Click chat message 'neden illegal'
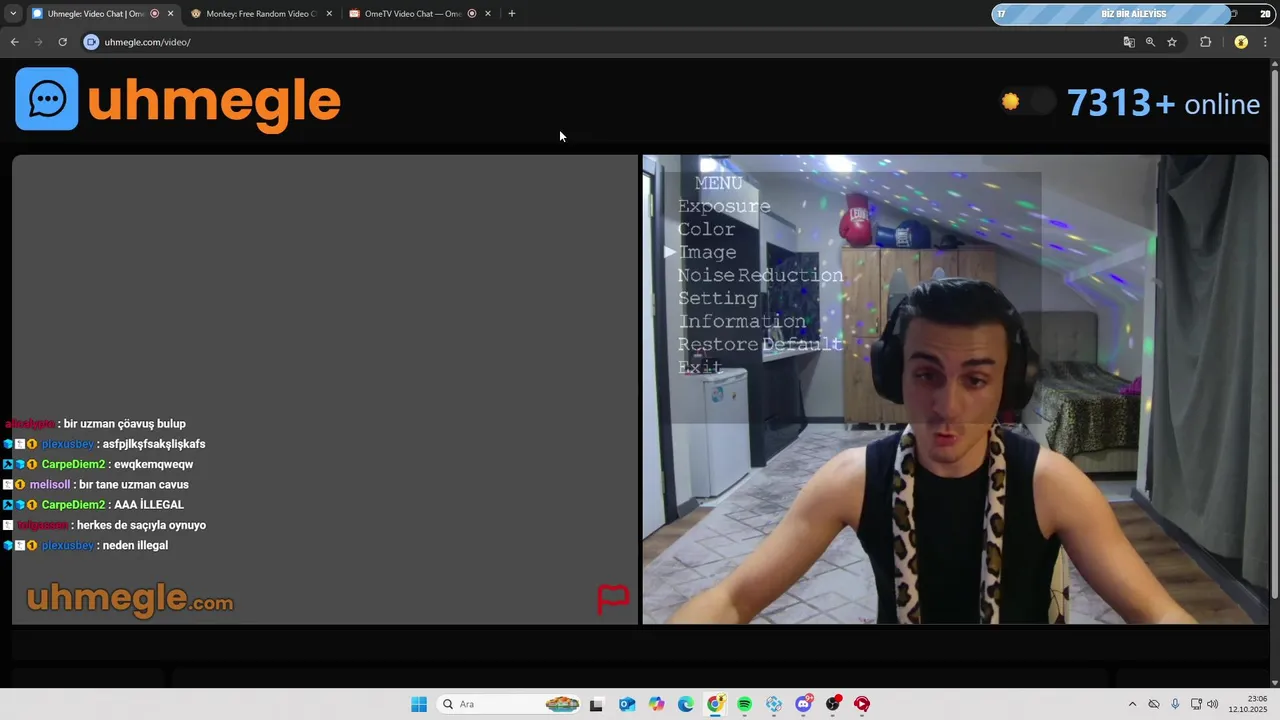 pos(135,545)
